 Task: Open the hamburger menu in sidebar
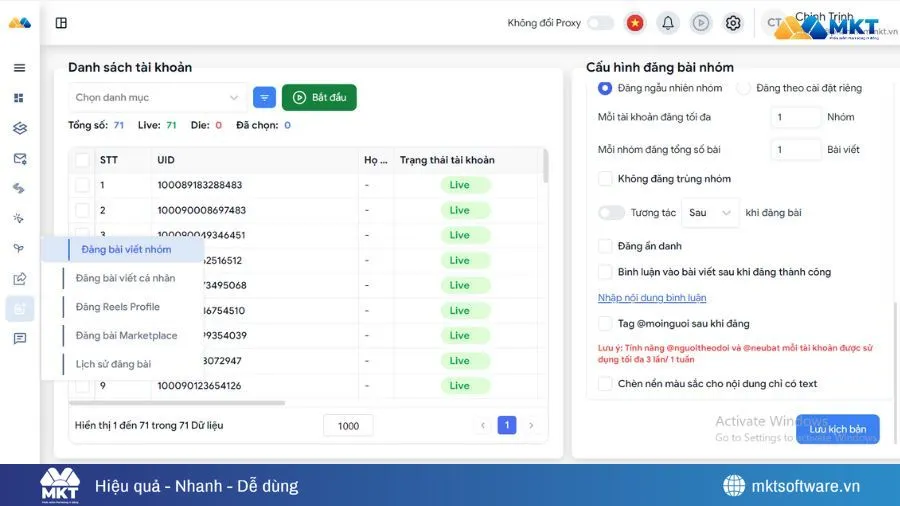tap(20, 68)
